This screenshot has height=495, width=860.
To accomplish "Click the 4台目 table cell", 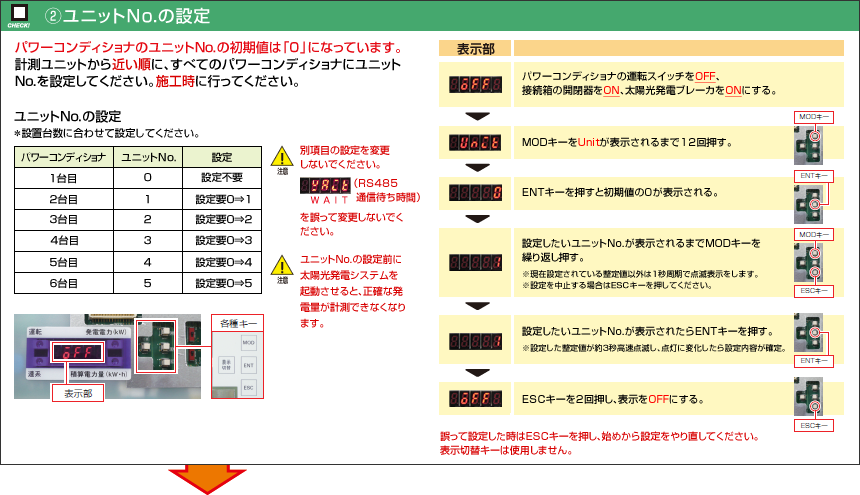I will (x=64, y=241).
